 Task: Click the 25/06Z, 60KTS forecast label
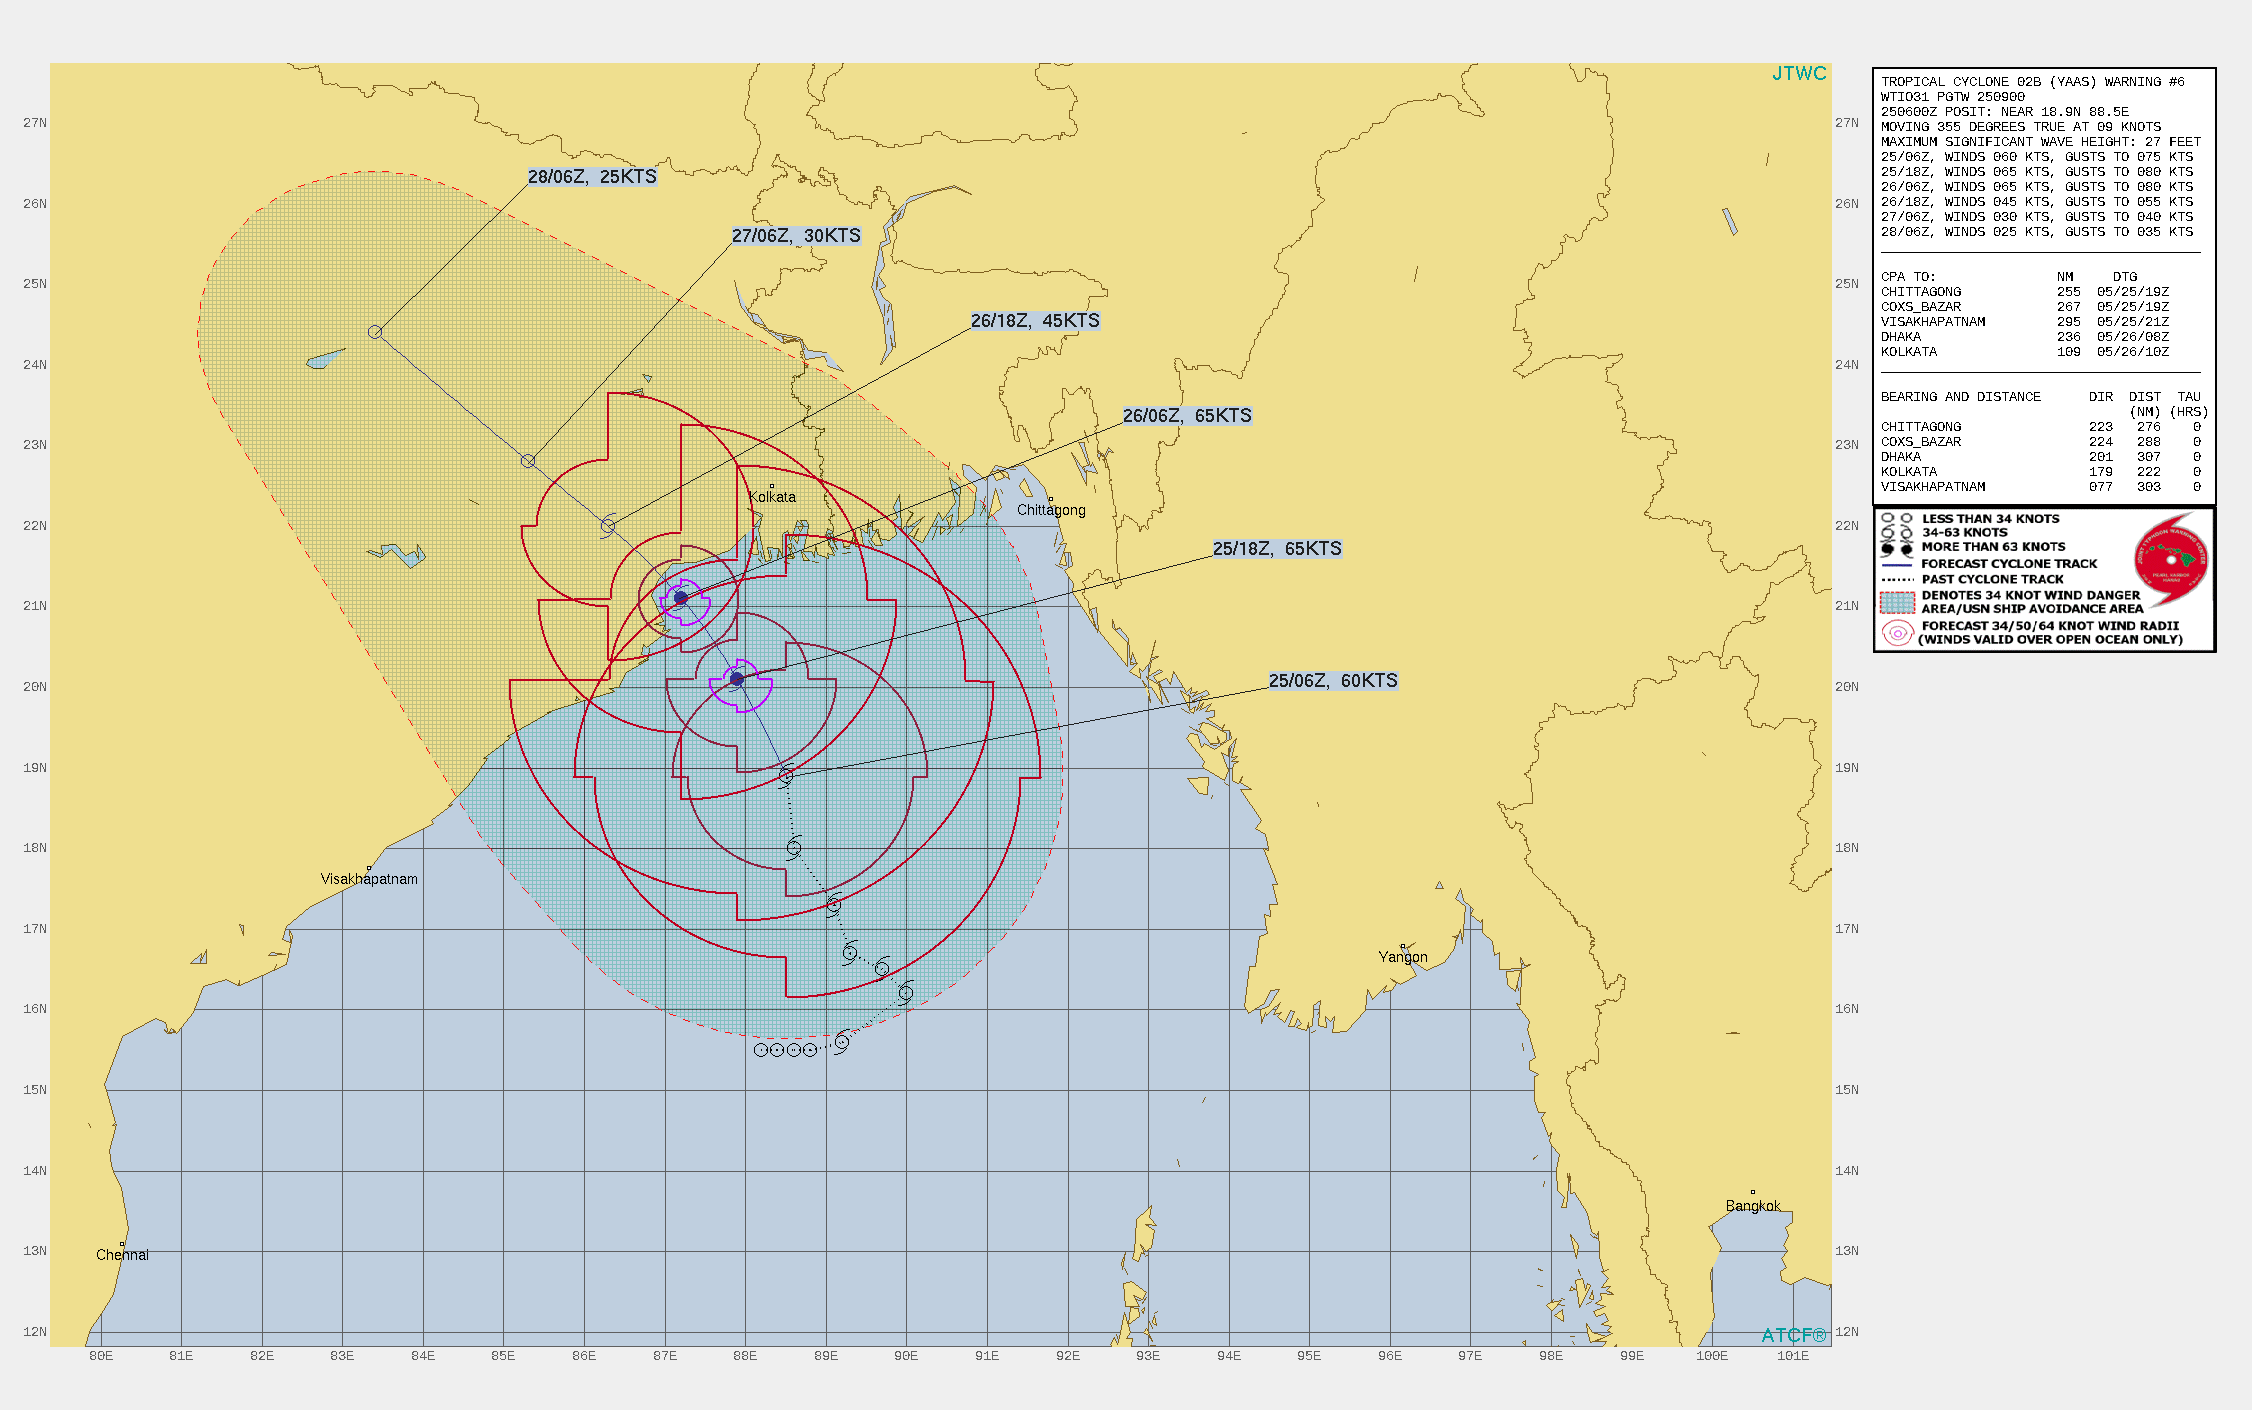(x=1333, y=681)
